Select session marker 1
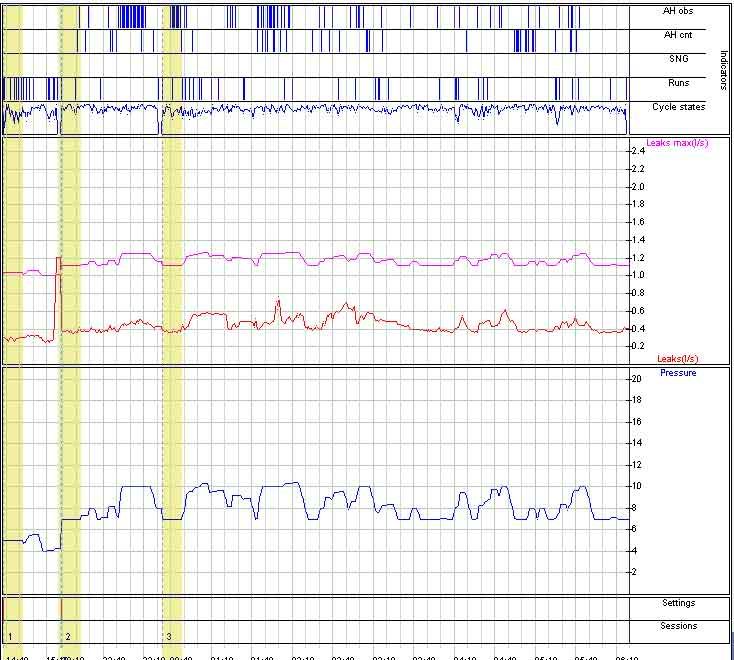The height and width of the screenshot is (660, 734). pyautogui.click(x=10, y=636)
